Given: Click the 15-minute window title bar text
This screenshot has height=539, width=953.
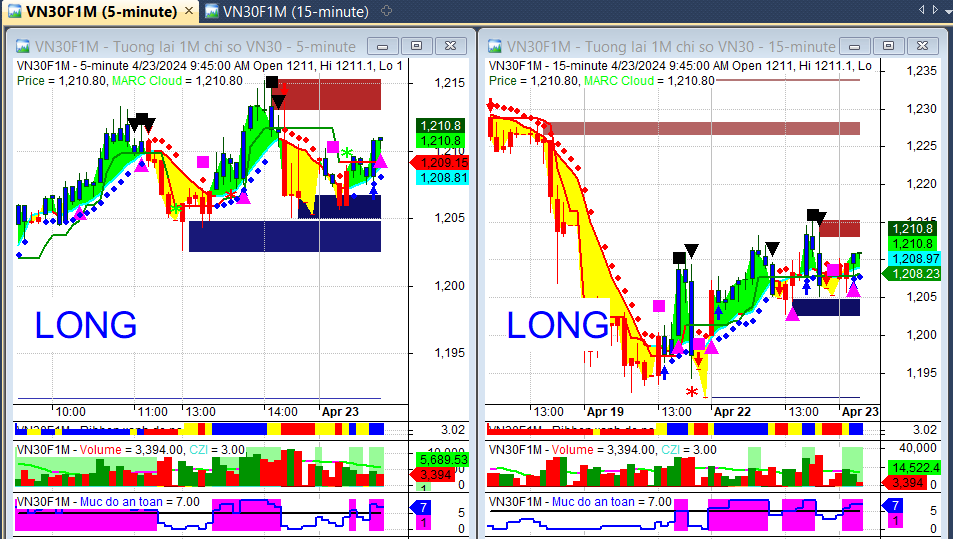Looking at the screenshot, I should [671, 47].
